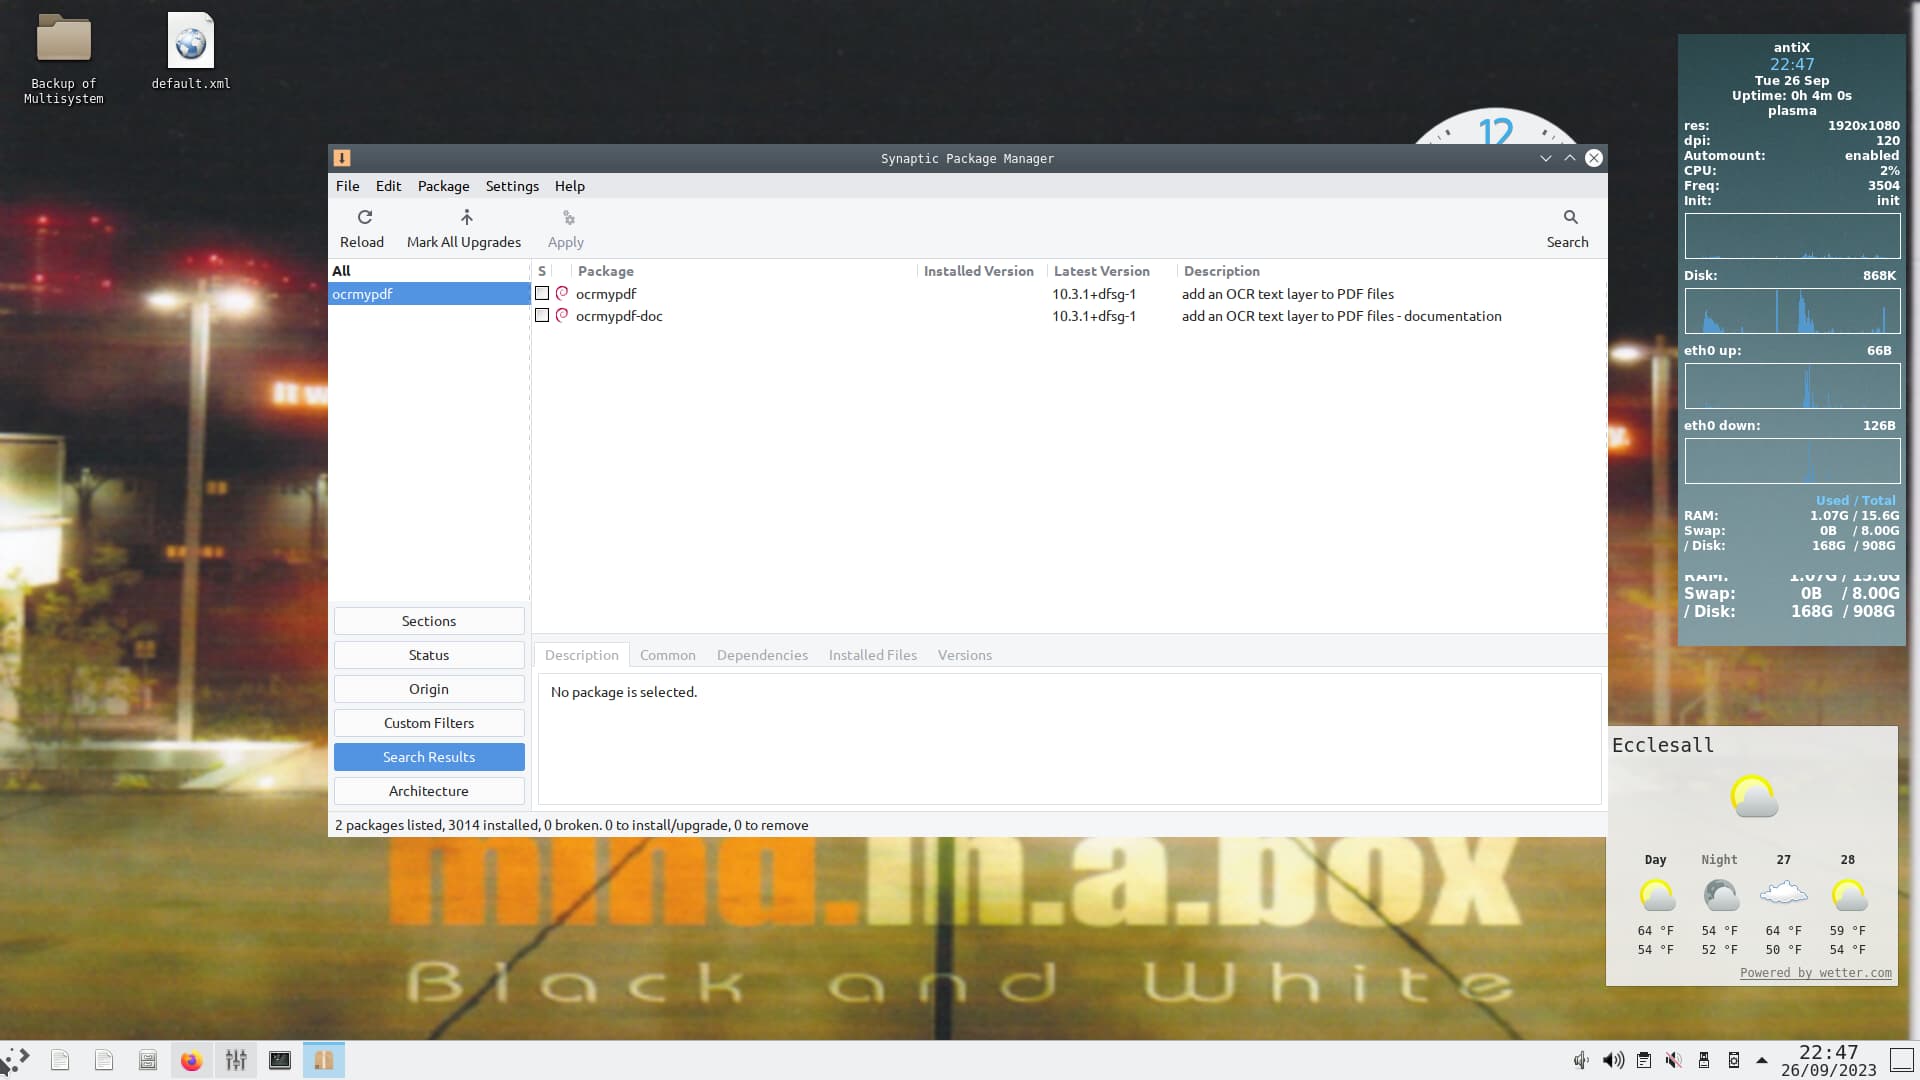This screenshot has height=1080, width=1920.
Task: Maximize the Synaptic window with the up chevron
Action: [1570, 158]
